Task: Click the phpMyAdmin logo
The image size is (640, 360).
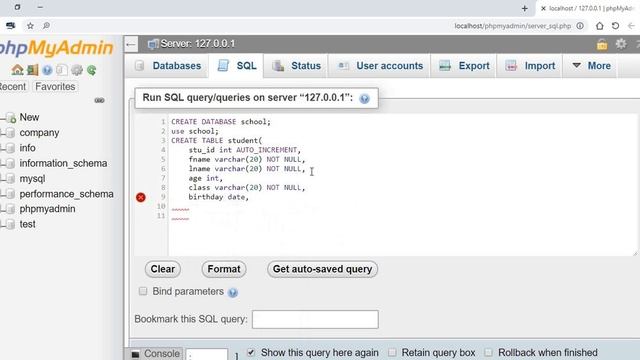Action: [56, 48]
